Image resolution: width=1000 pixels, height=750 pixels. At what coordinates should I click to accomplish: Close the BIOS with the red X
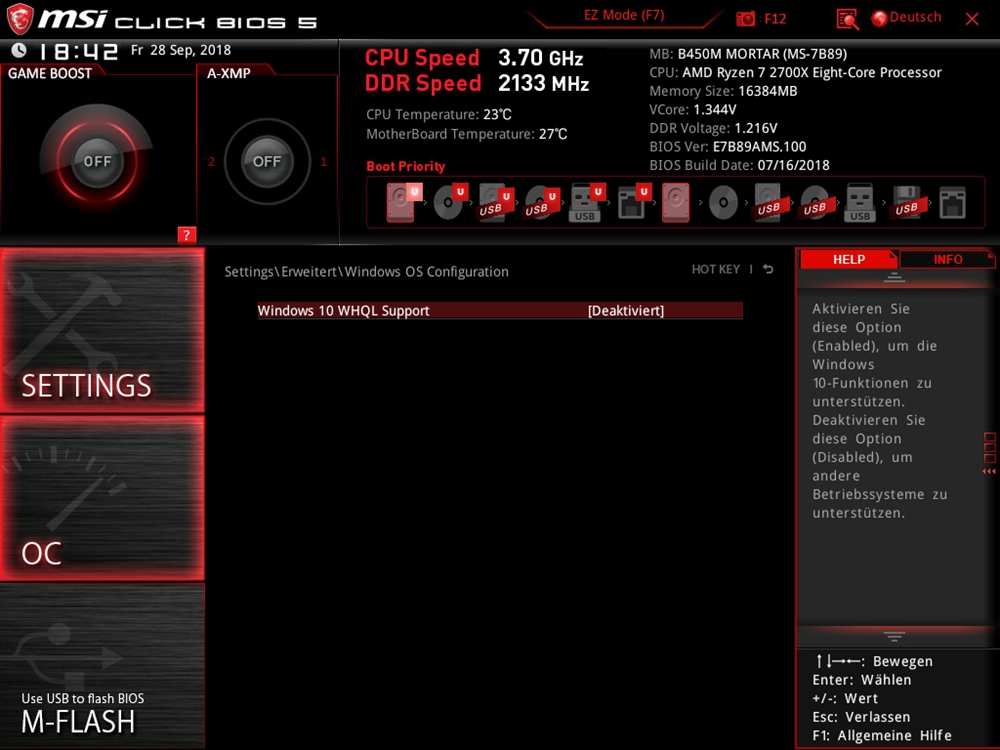pyautogui.click(x=972, y=19)
